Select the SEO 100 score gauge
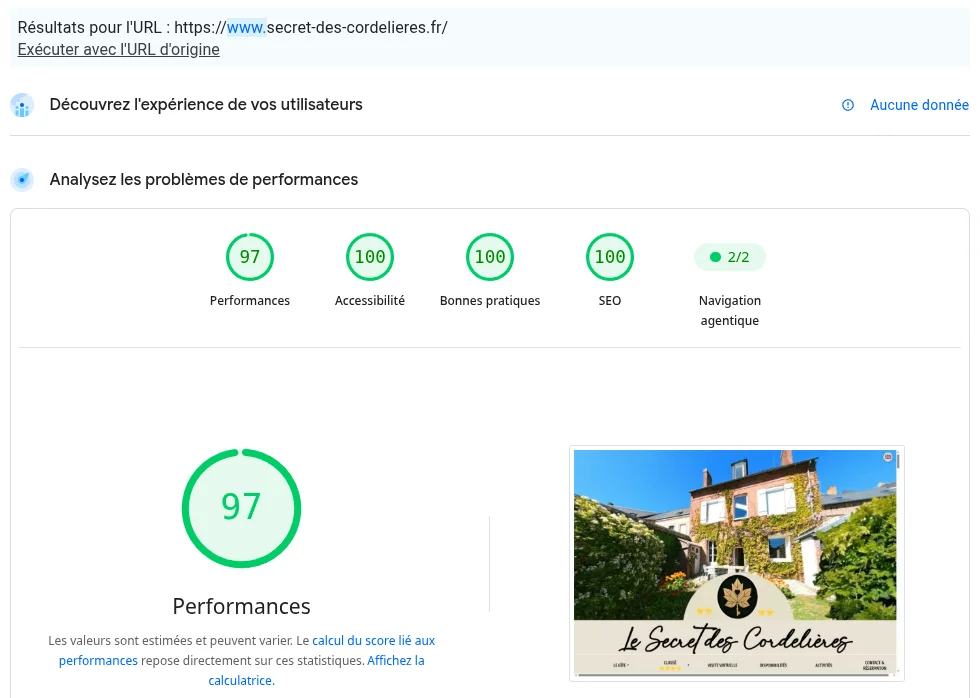Image resolution: width=980 pixels, height=698 pixels. [x=610, y=257]
